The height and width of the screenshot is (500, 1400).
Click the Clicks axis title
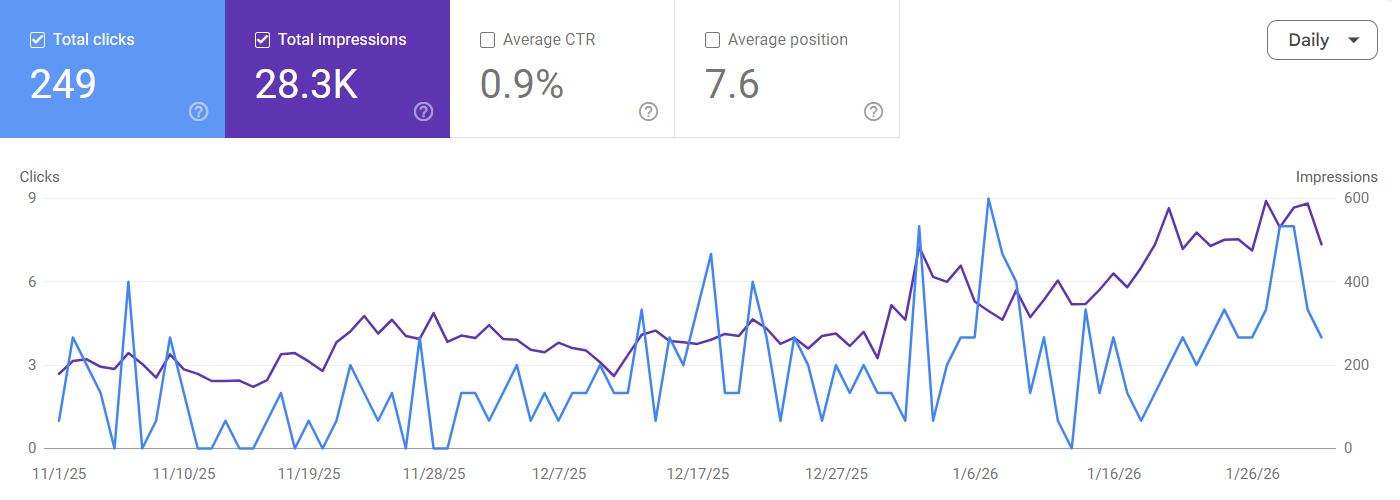(40, 177)
